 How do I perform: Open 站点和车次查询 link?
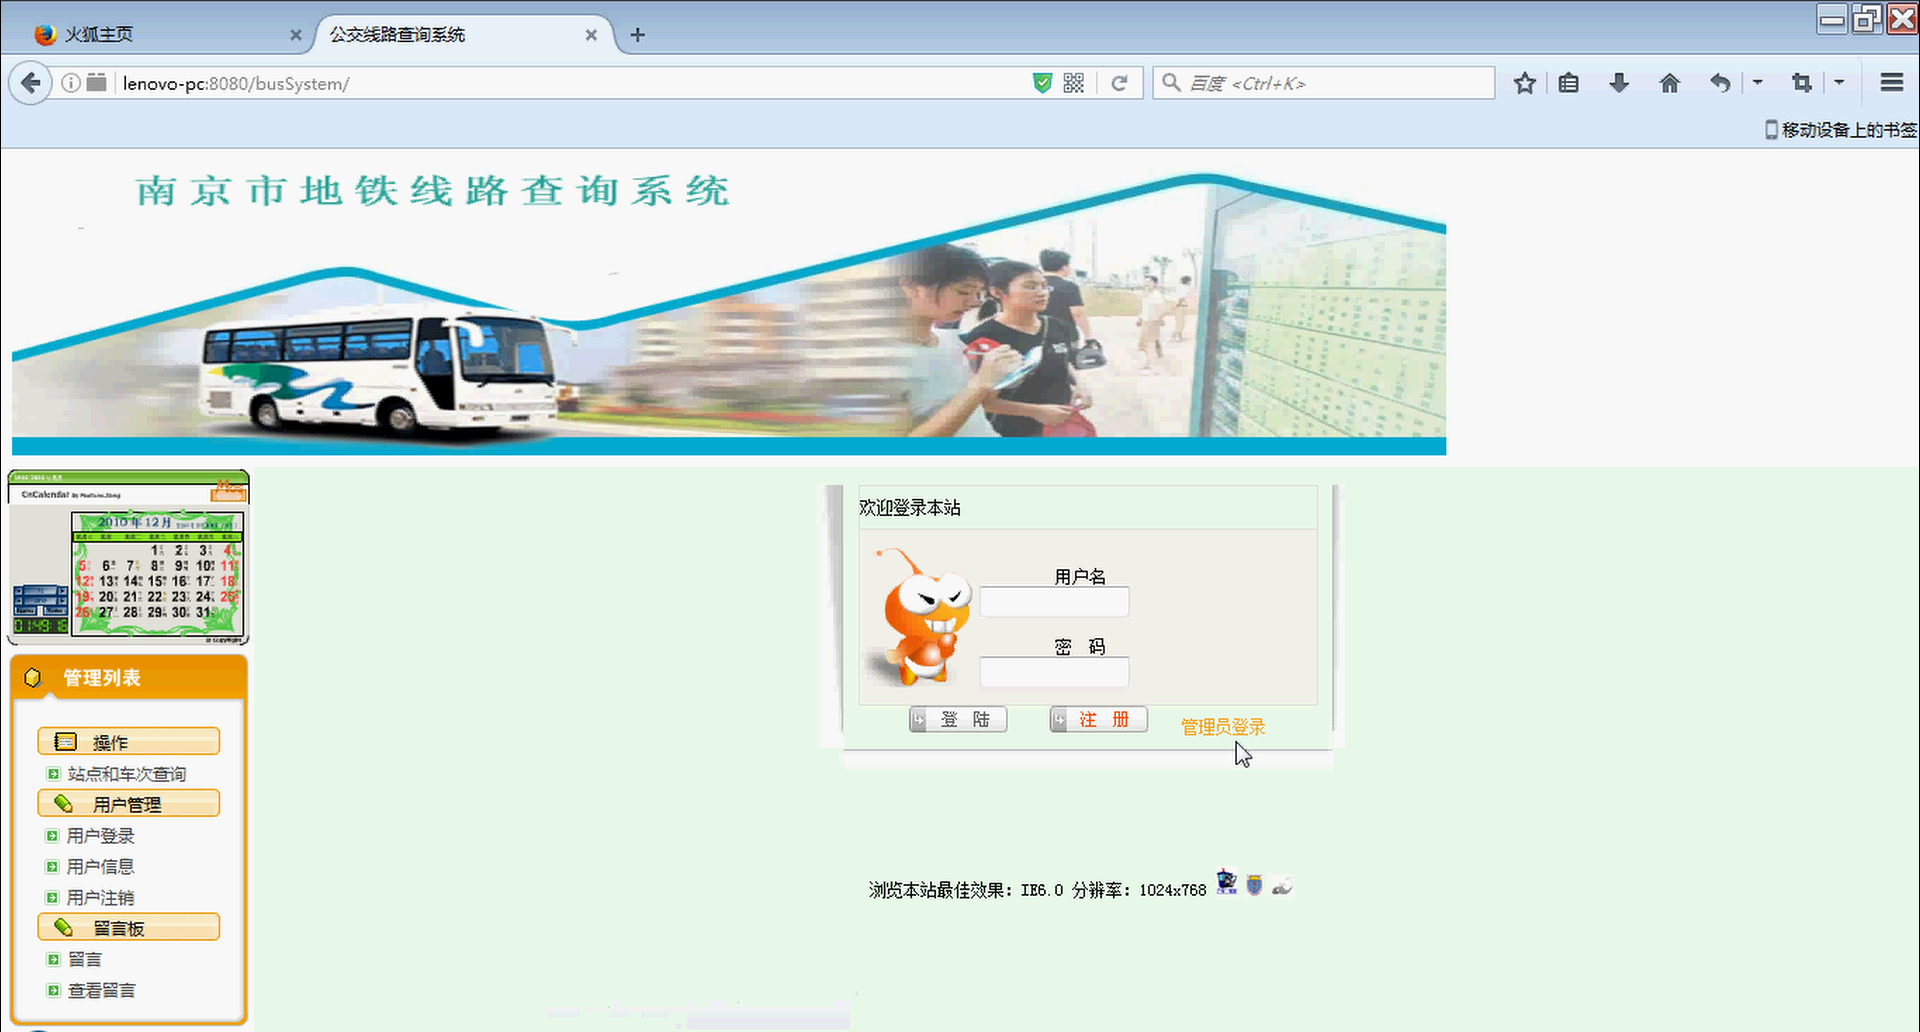(x=127, y=774)
